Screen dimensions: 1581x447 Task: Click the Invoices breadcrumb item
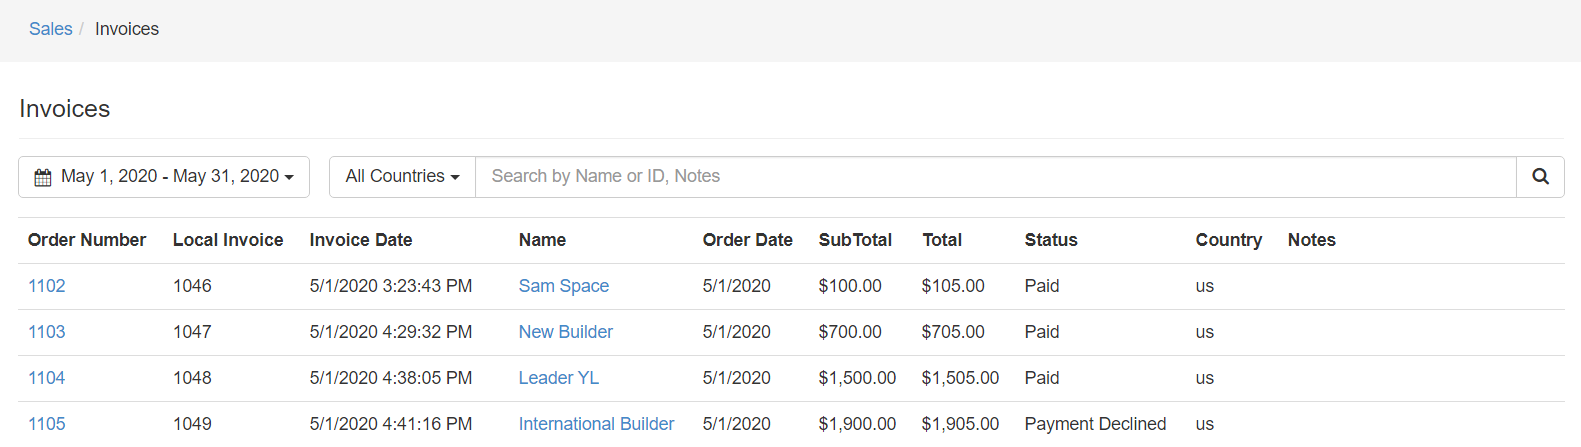pyautogui.click(x=127, y=29)
